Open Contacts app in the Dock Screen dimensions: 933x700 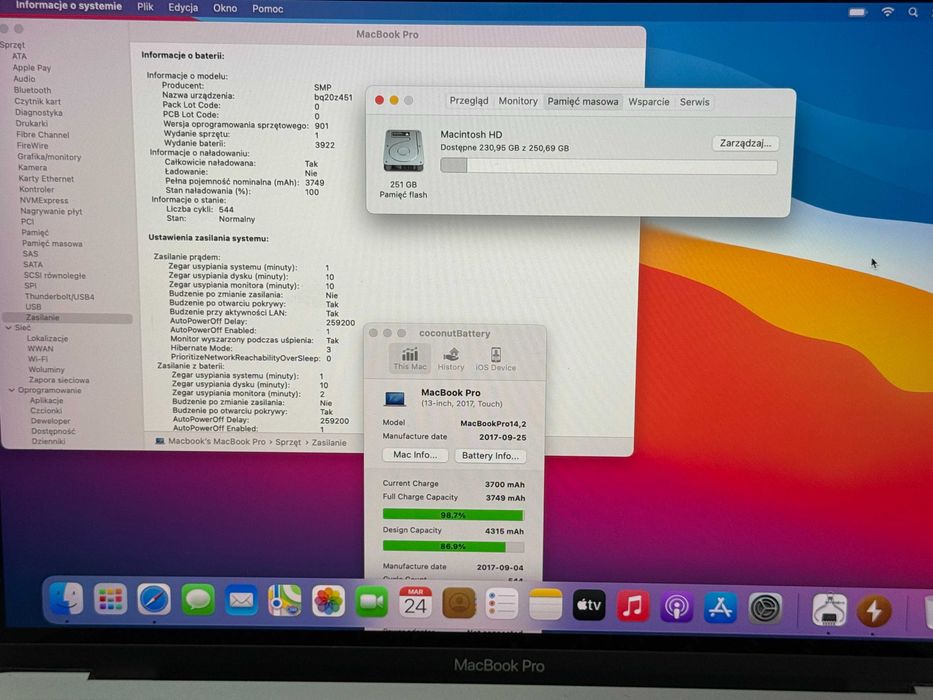pos(459,604)
